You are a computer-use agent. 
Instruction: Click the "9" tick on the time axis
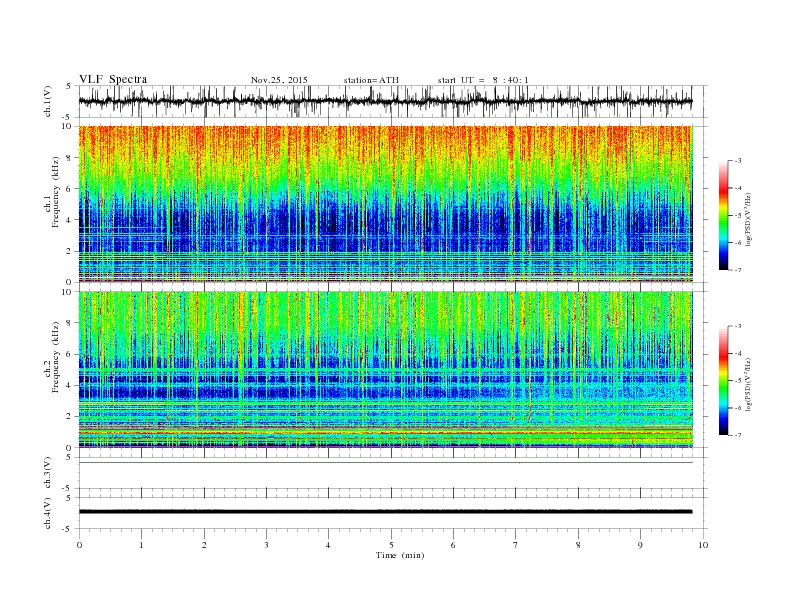tap(640, 545)
